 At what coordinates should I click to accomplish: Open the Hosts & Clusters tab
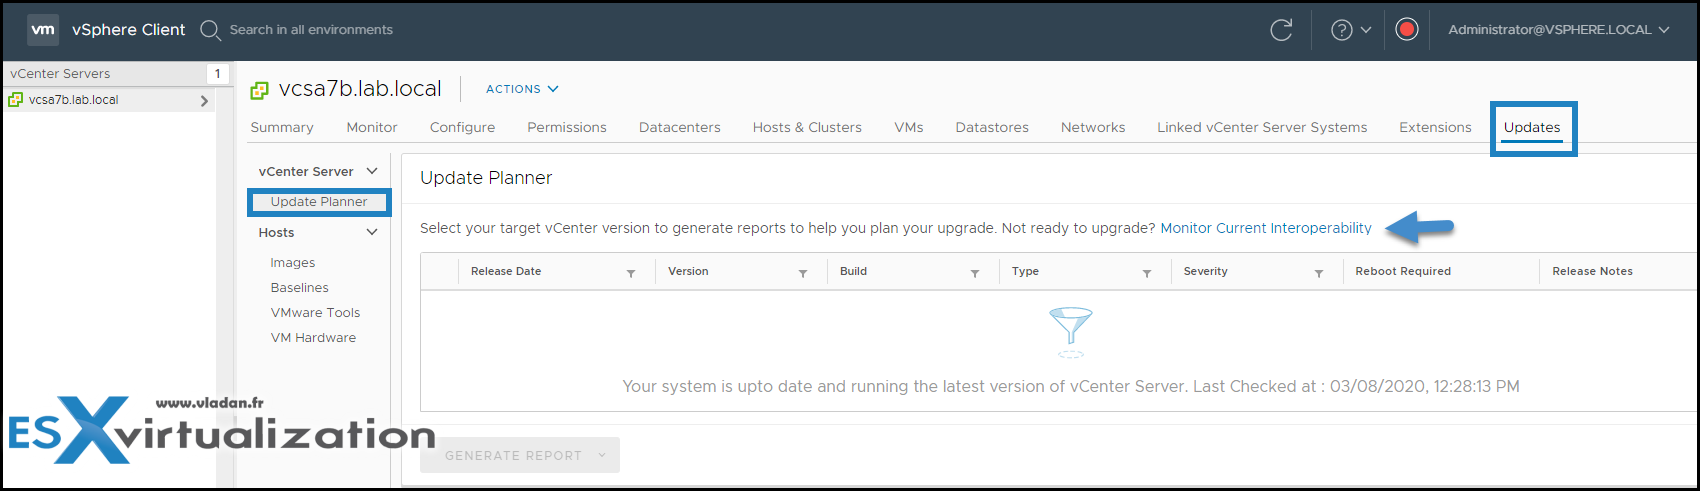tap(807, 127)
